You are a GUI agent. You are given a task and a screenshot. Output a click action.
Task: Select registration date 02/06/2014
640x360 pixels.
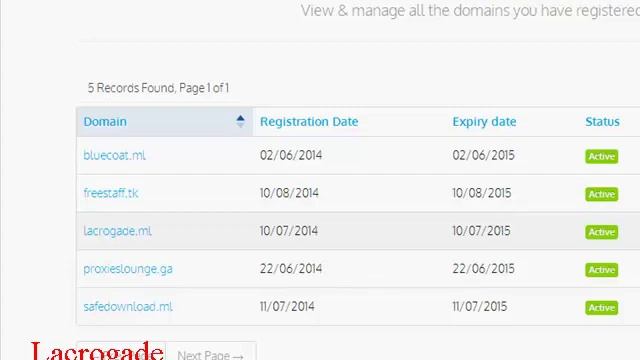(291, 155)
